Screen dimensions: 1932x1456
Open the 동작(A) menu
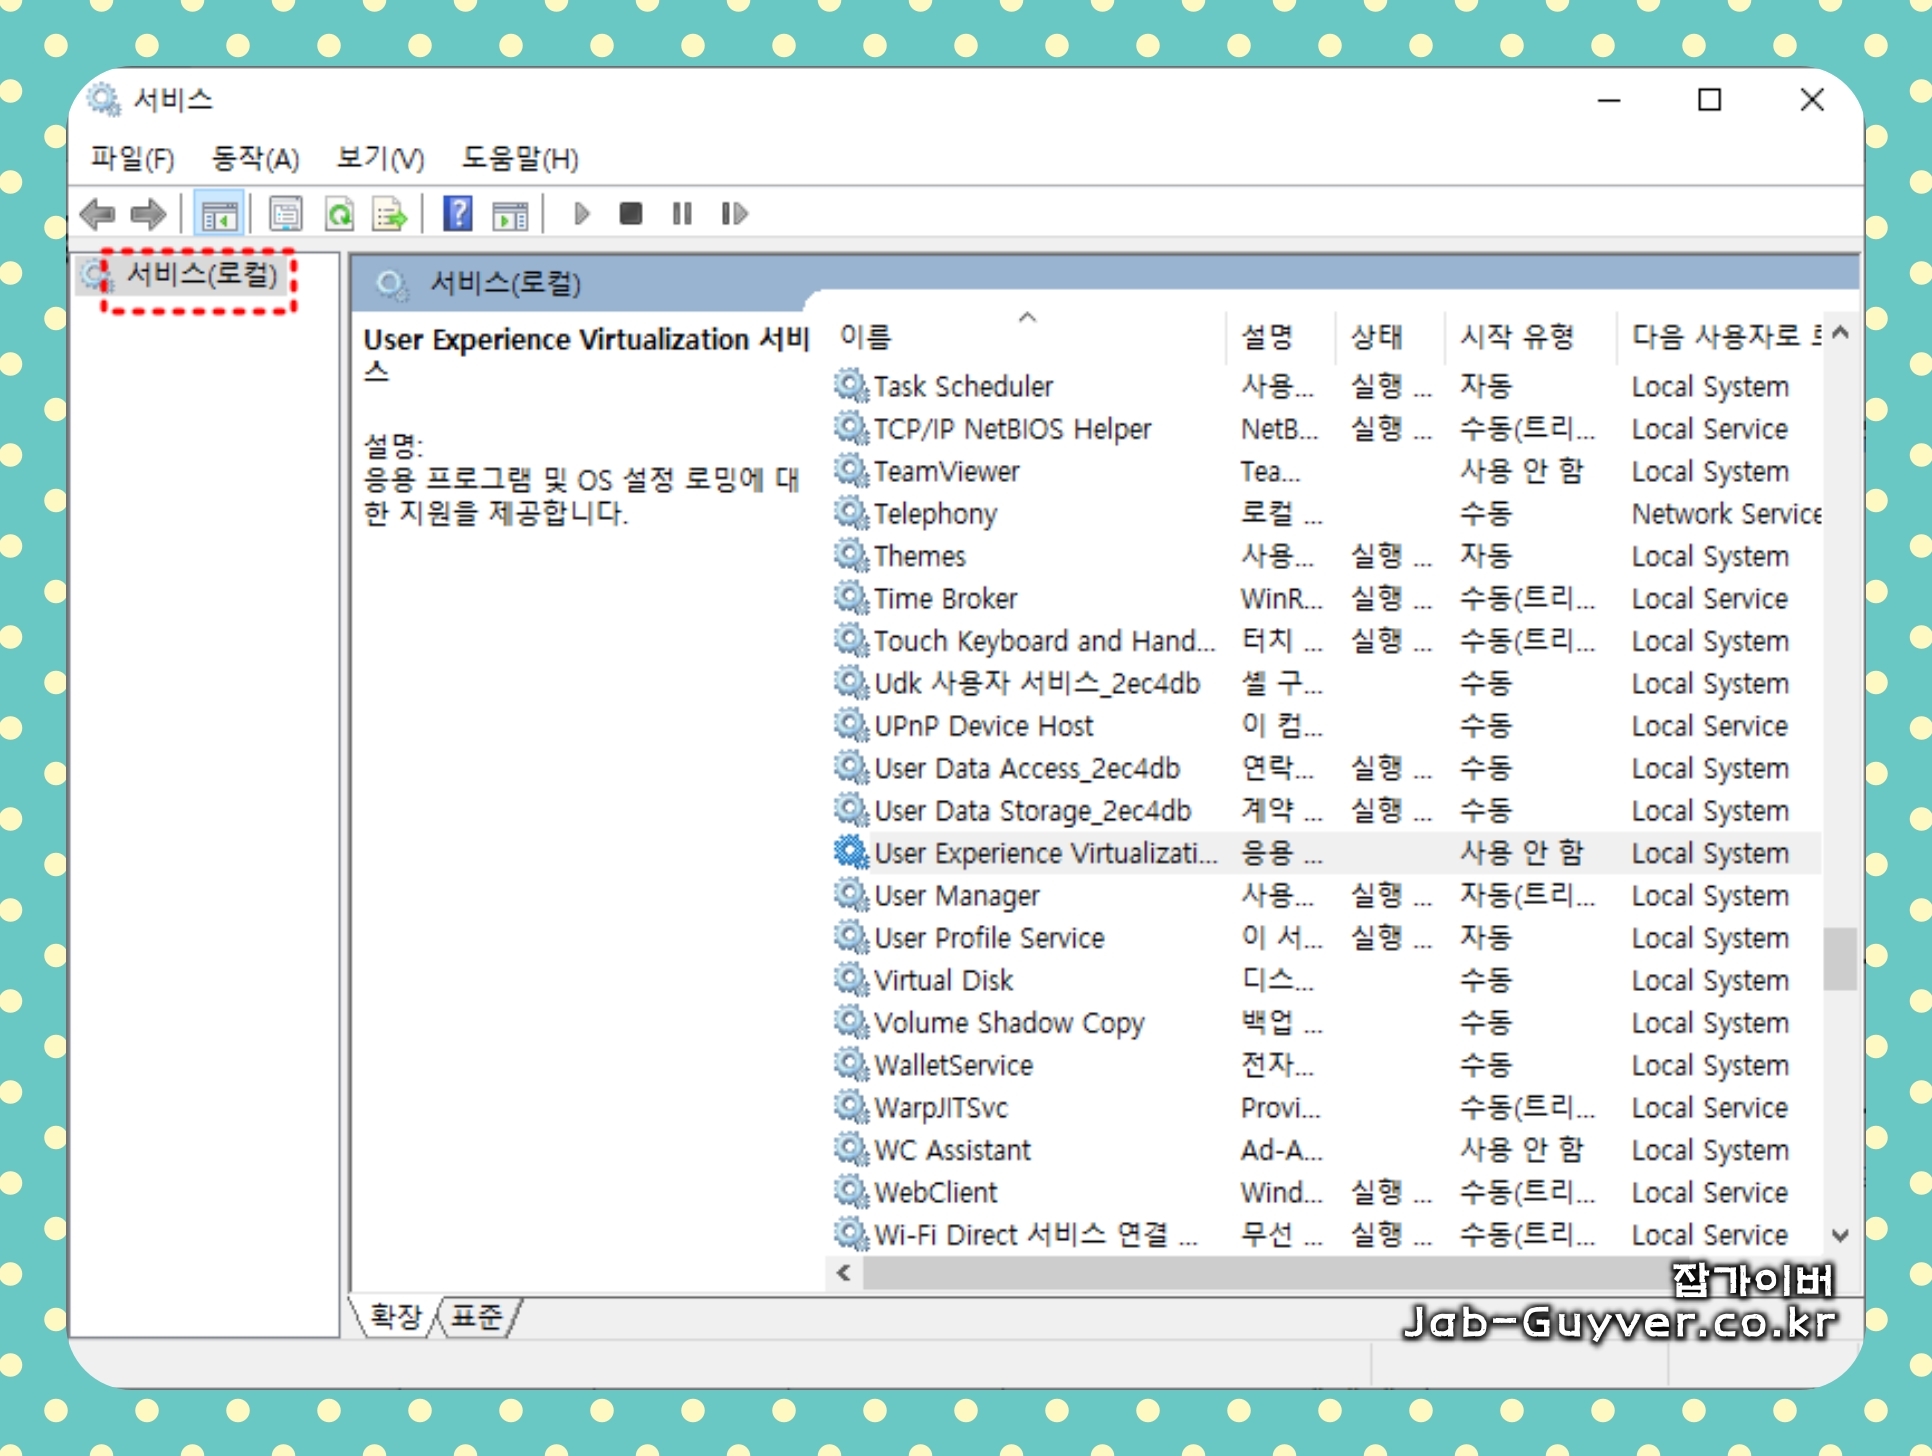255,159
